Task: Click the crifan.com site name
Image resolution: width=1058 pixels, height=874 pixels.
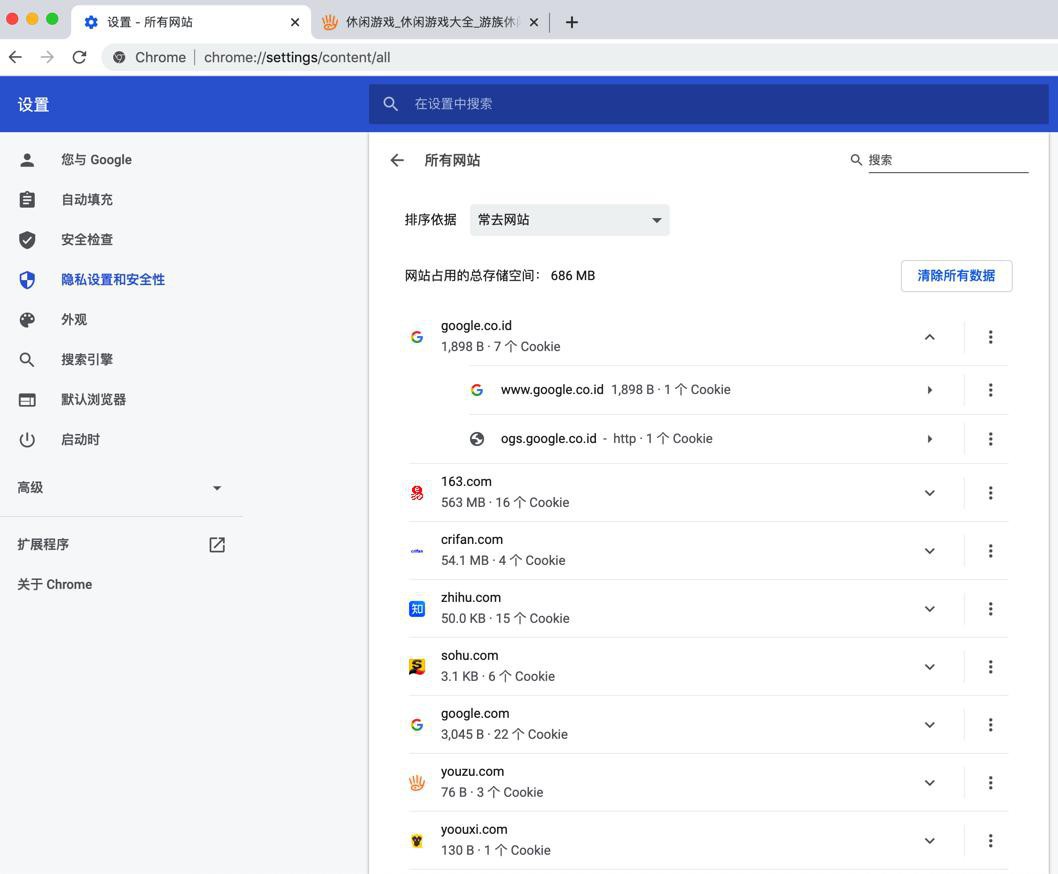Action: 472,539
